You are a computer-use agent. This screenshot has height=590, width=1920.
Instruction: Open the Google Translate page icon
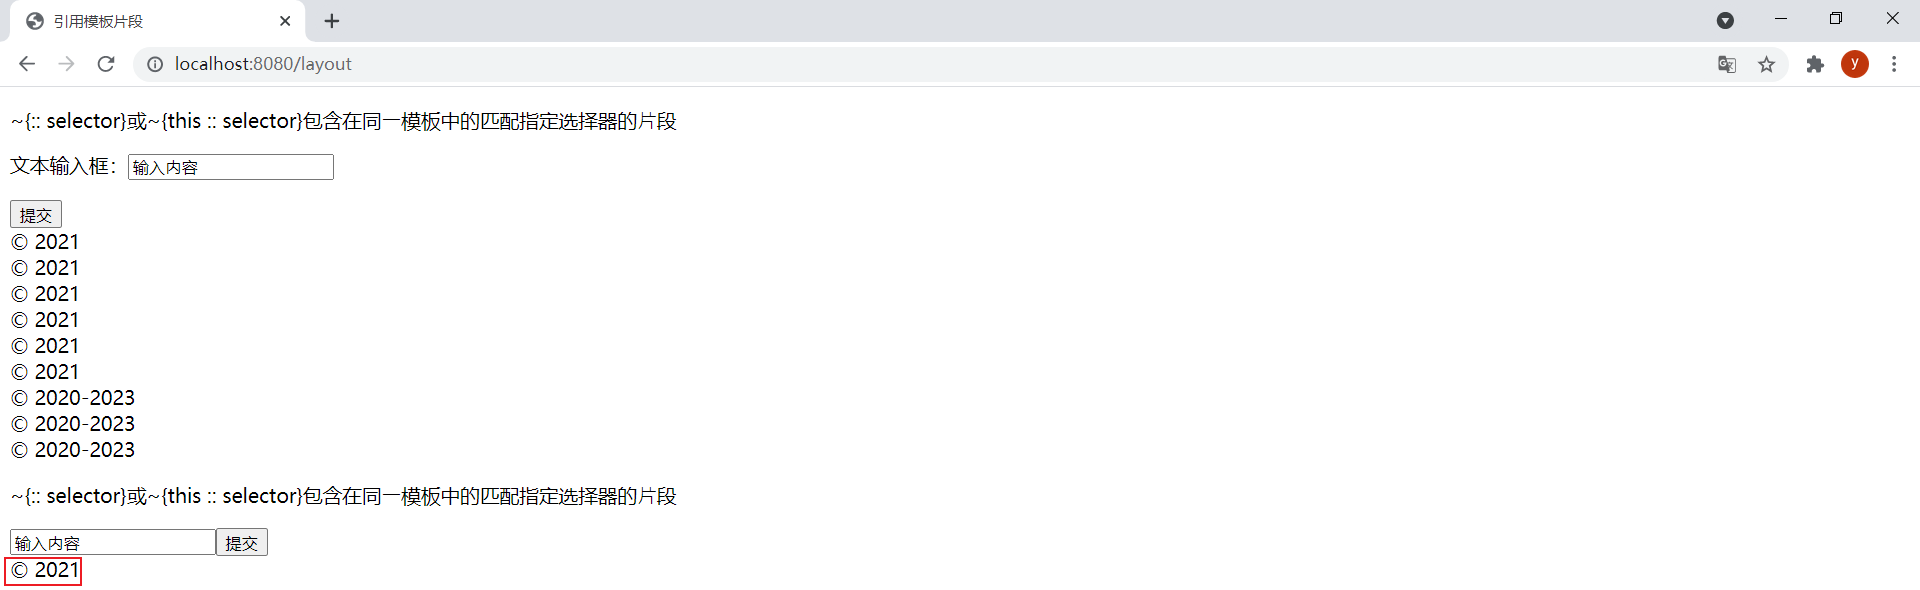[x=1727, y=64]
